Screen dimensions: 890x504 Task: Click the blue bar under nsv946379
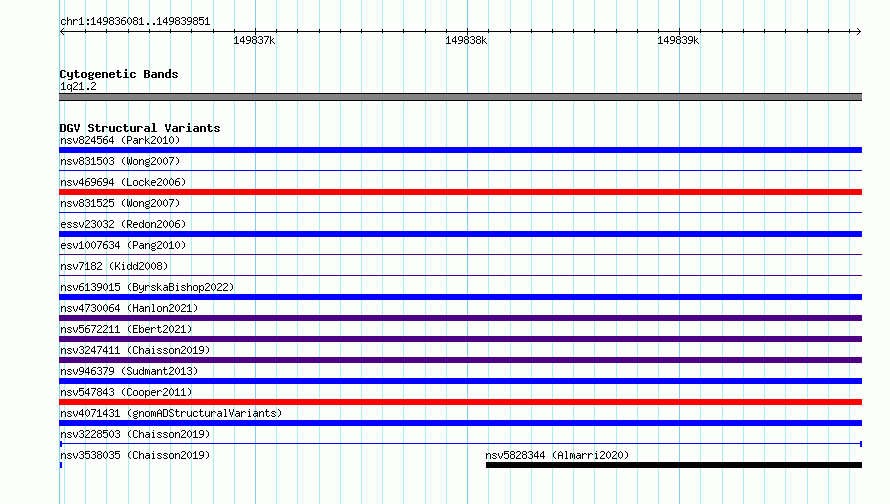click(460, 381)
